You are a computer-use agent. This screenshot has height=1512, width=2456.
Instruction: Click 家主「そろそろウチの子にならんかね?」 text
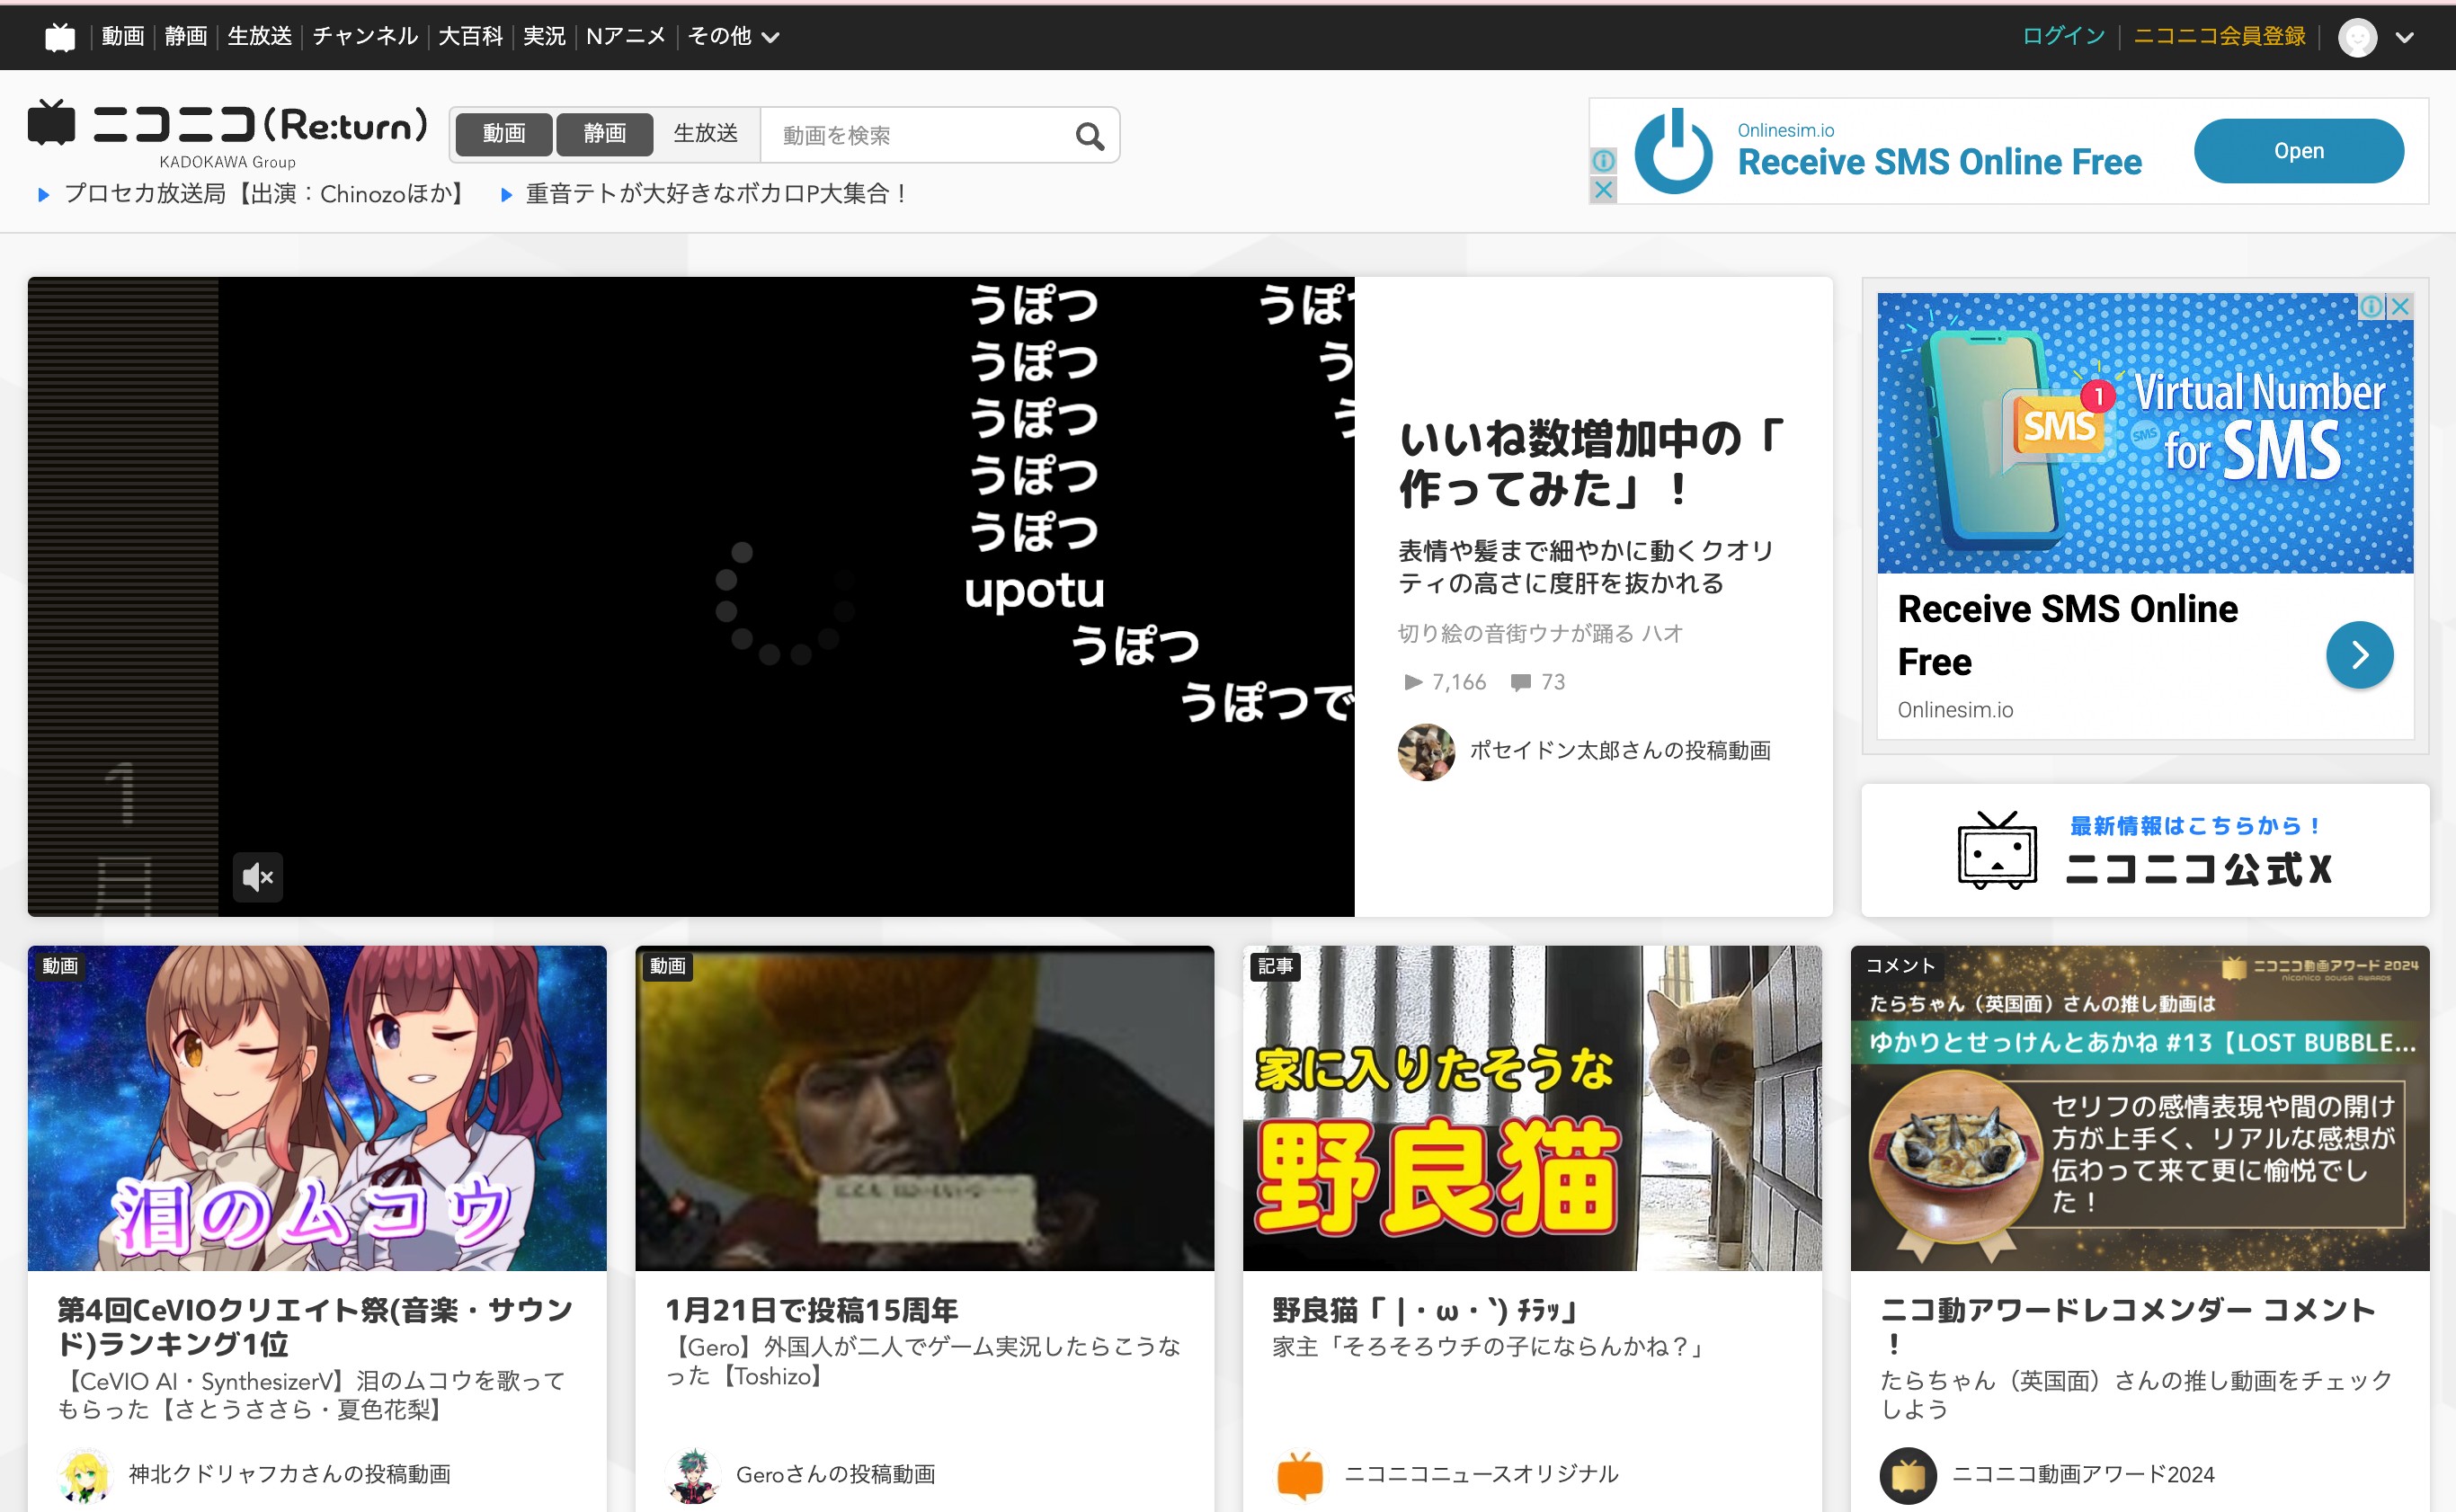pos(1490,1347)
